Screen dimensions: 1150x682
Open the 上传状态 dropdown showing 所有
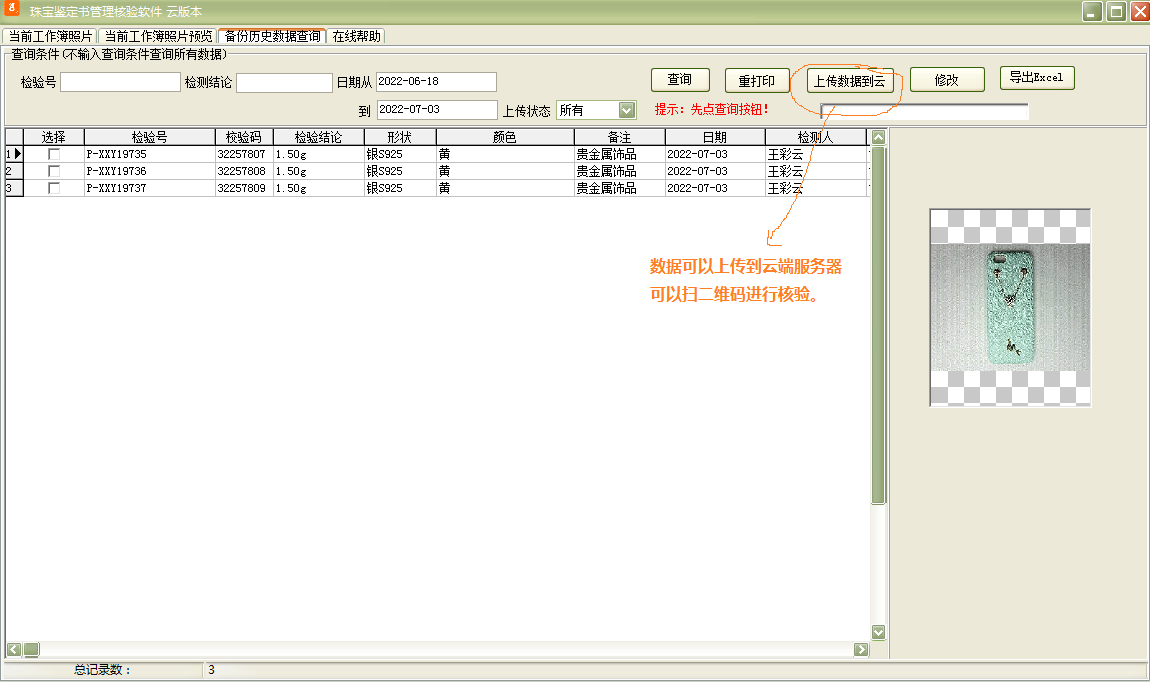(x=626, y=110)
